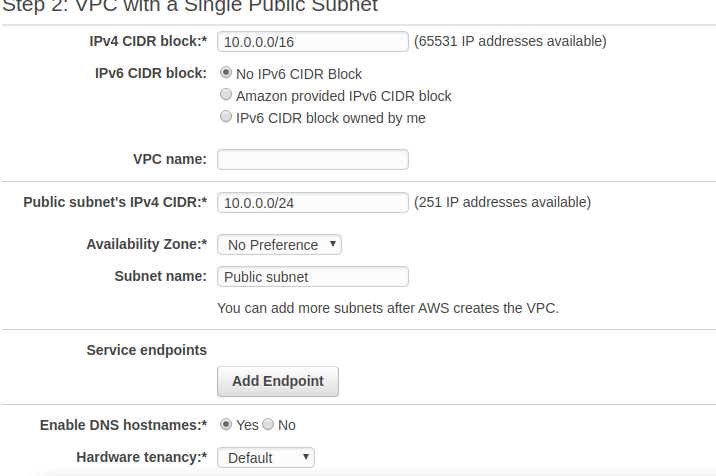Click the 65531 IP addresses available text
This screenshot has height=476, width=716.
point(510,41)
